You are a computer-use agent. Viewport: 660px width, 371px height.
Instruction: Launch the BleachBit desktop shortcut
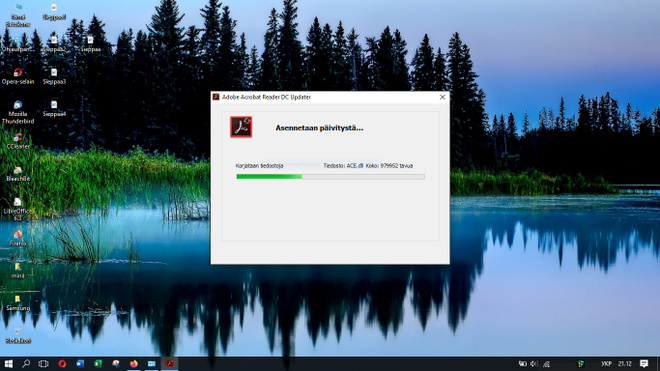[18, 173]
